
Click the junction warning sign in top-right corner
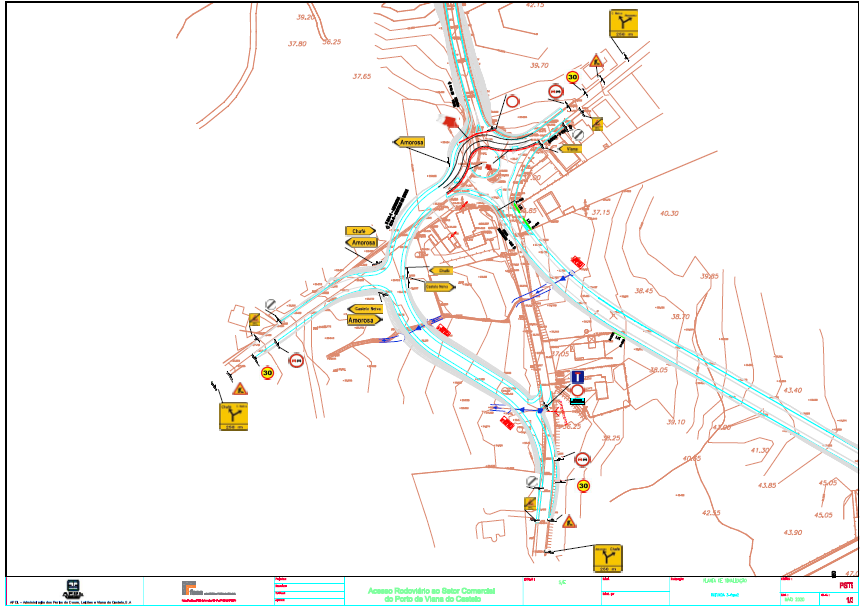tap(624, 24)
